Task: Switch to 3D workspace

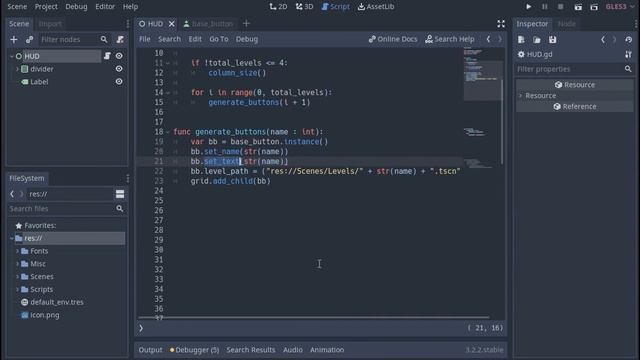Action: (304, 7)
